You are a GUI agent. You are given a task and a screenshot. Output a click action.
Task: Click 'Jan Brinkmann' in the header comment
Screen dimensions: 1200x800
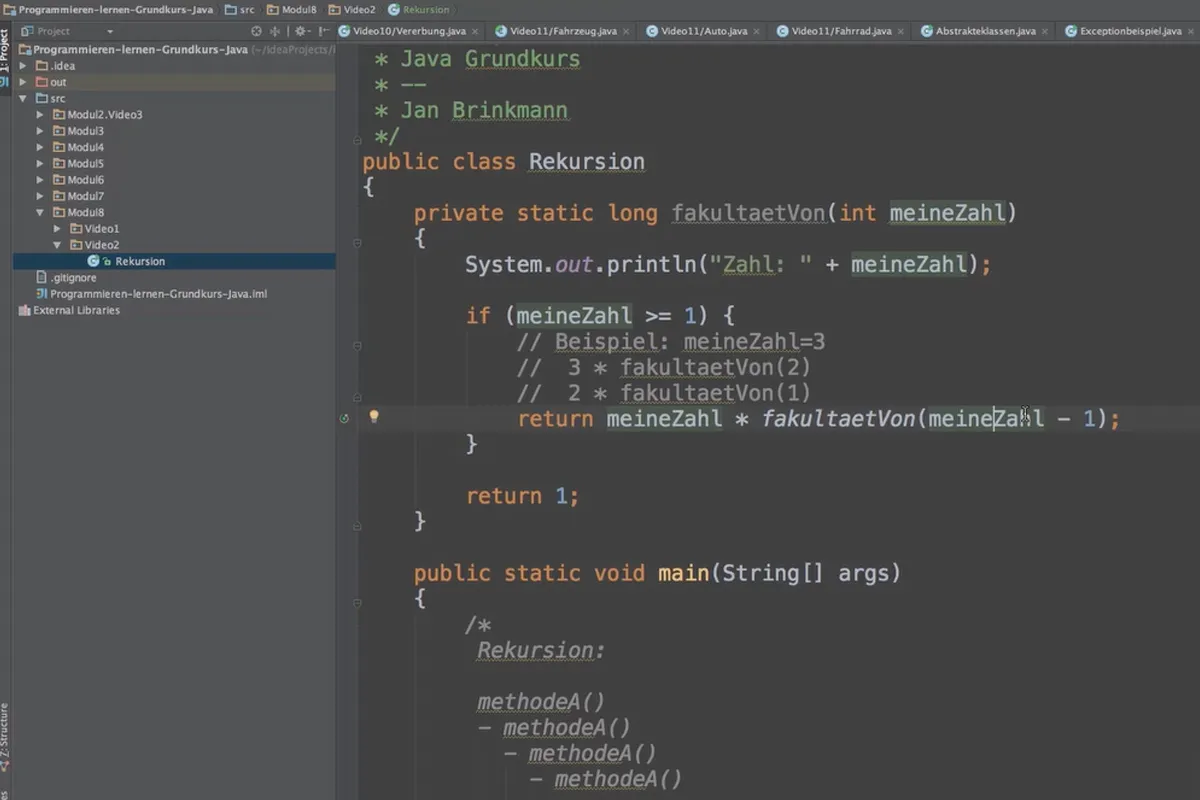coord(484,110)
